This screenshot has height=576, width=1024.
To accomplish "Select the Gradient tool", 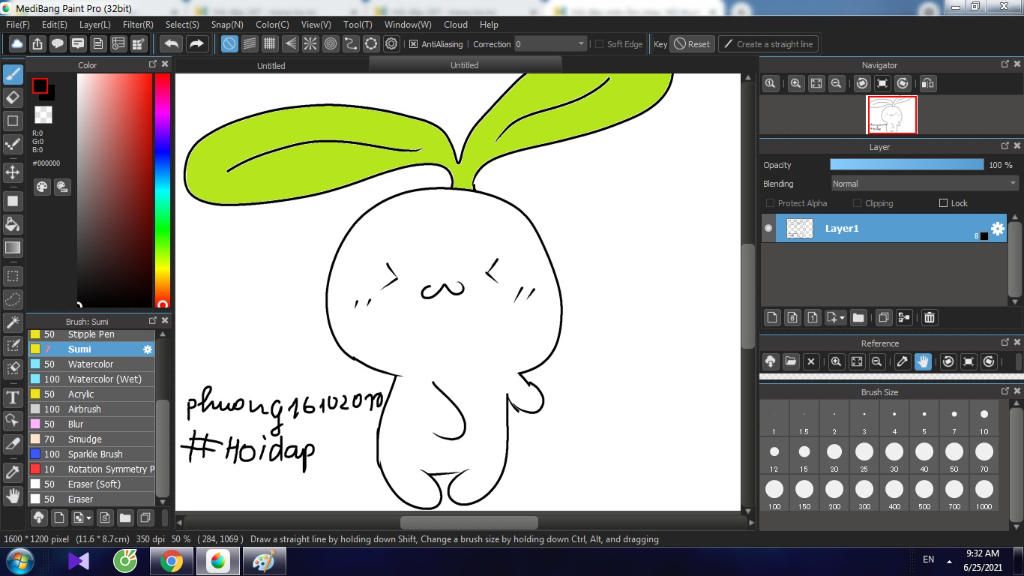I will pyautogui.click(x=12, y=248).
